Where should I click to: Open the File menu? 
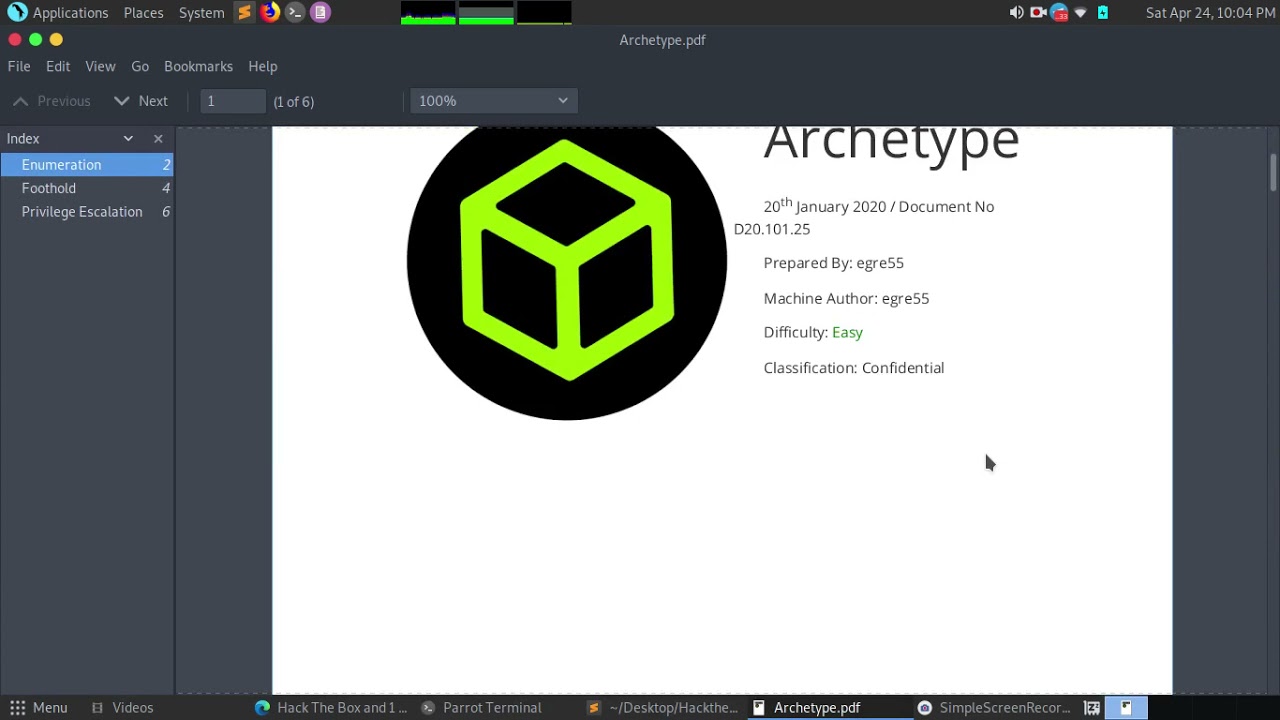(19, 66)
